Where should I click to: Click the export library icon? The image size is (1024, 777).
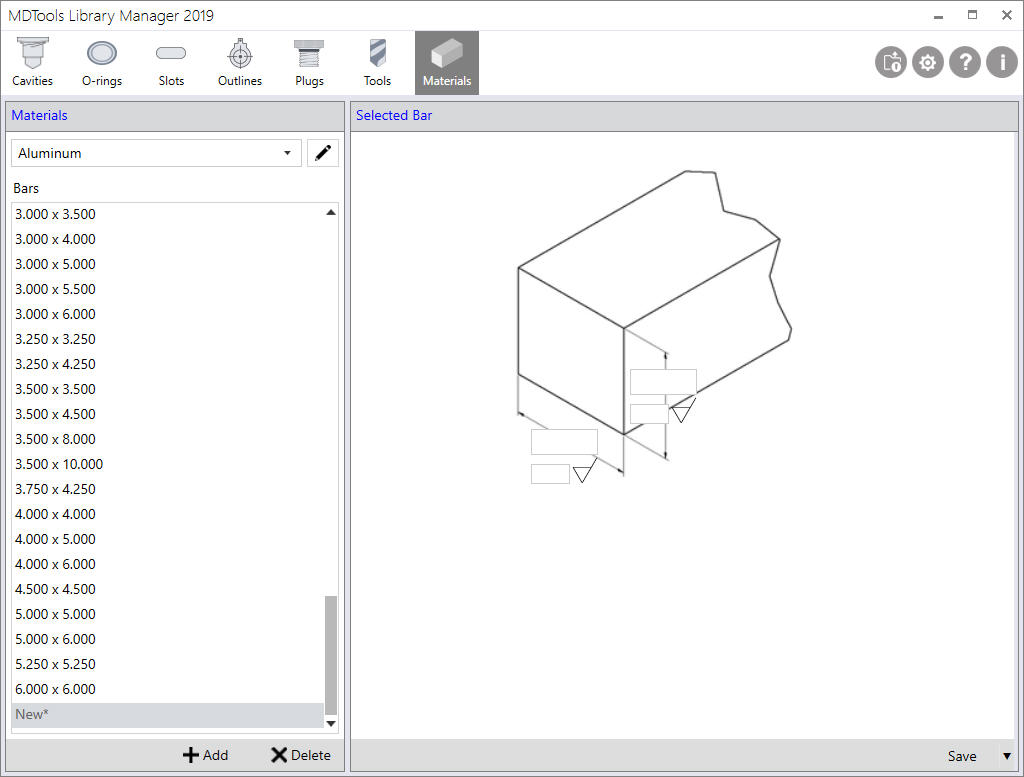[890, 62]
